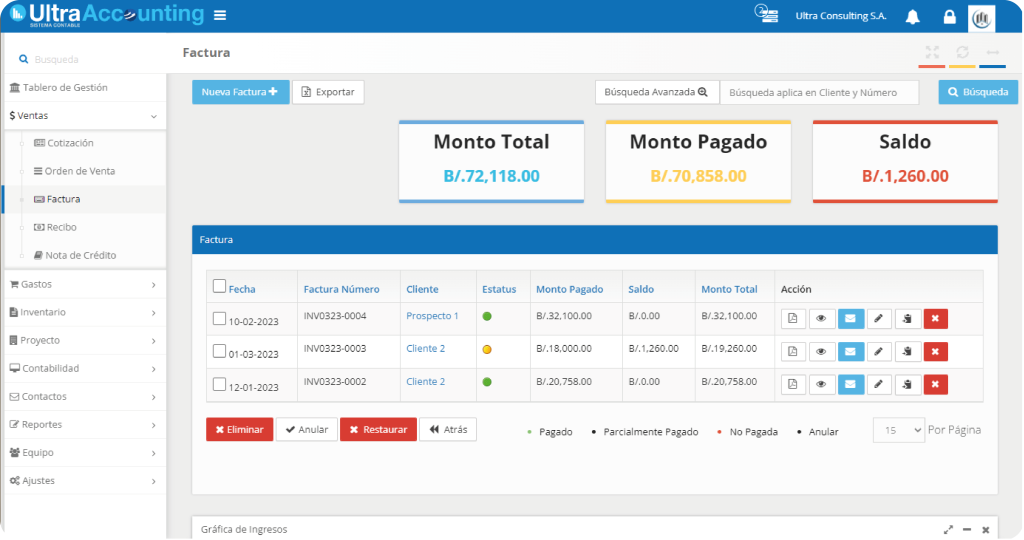1024x540 pixels.
Task: Click the lock icon in header
Action: coord(949,17)
